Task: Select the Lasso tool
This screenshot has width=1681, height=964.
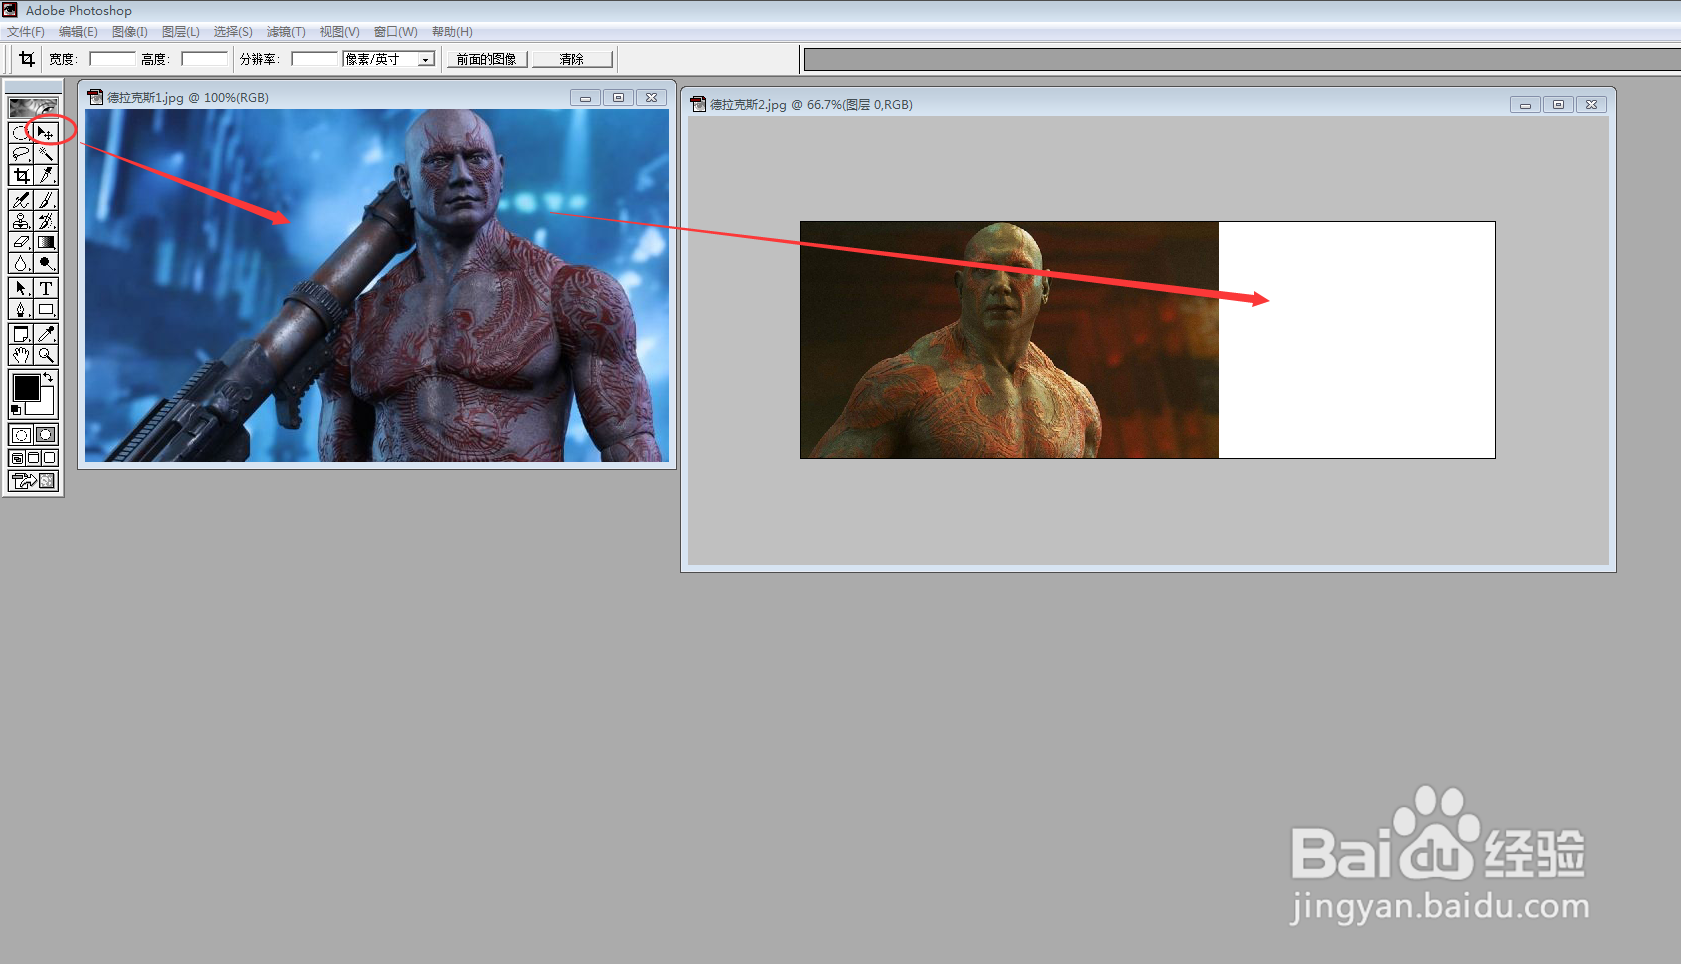Action: (21, 154)
